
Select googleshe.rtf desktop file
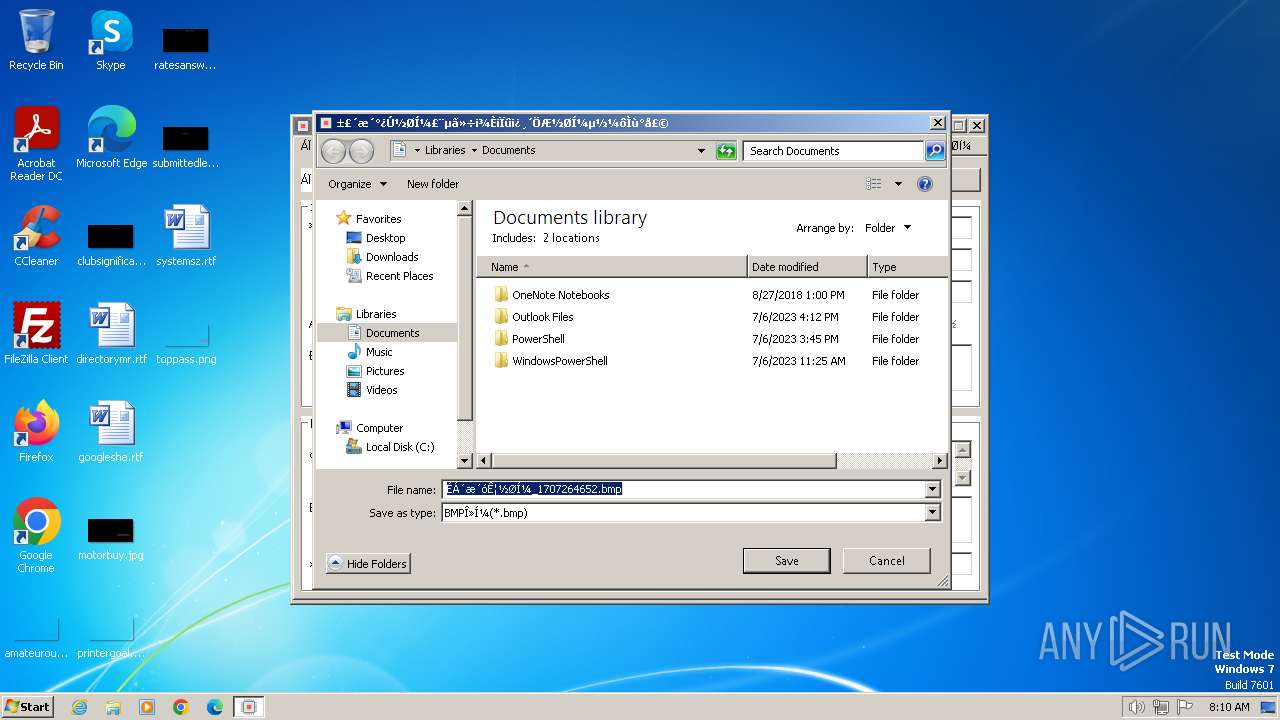point(111,432)
